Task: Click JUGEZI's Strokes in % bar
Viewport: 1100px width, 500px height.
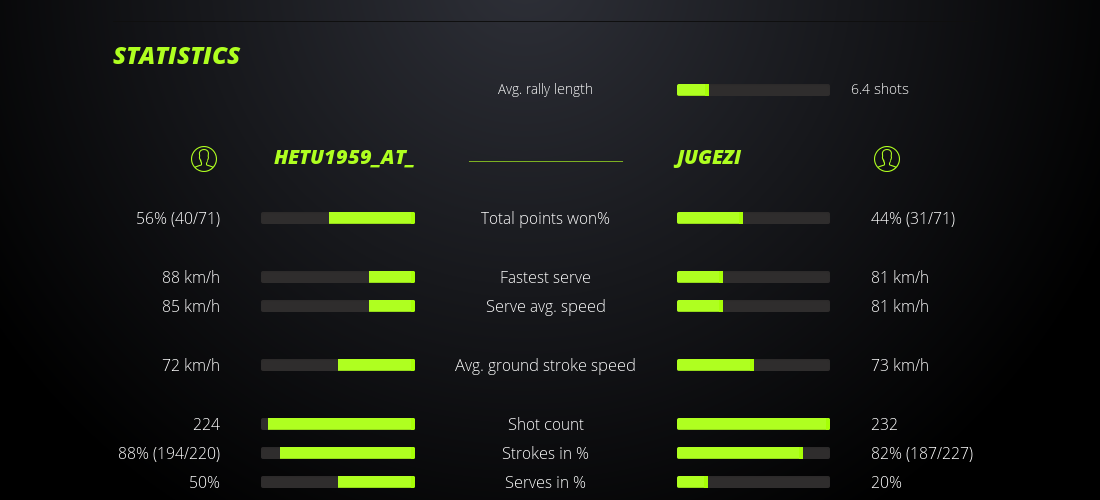Action: click(753, 453)
